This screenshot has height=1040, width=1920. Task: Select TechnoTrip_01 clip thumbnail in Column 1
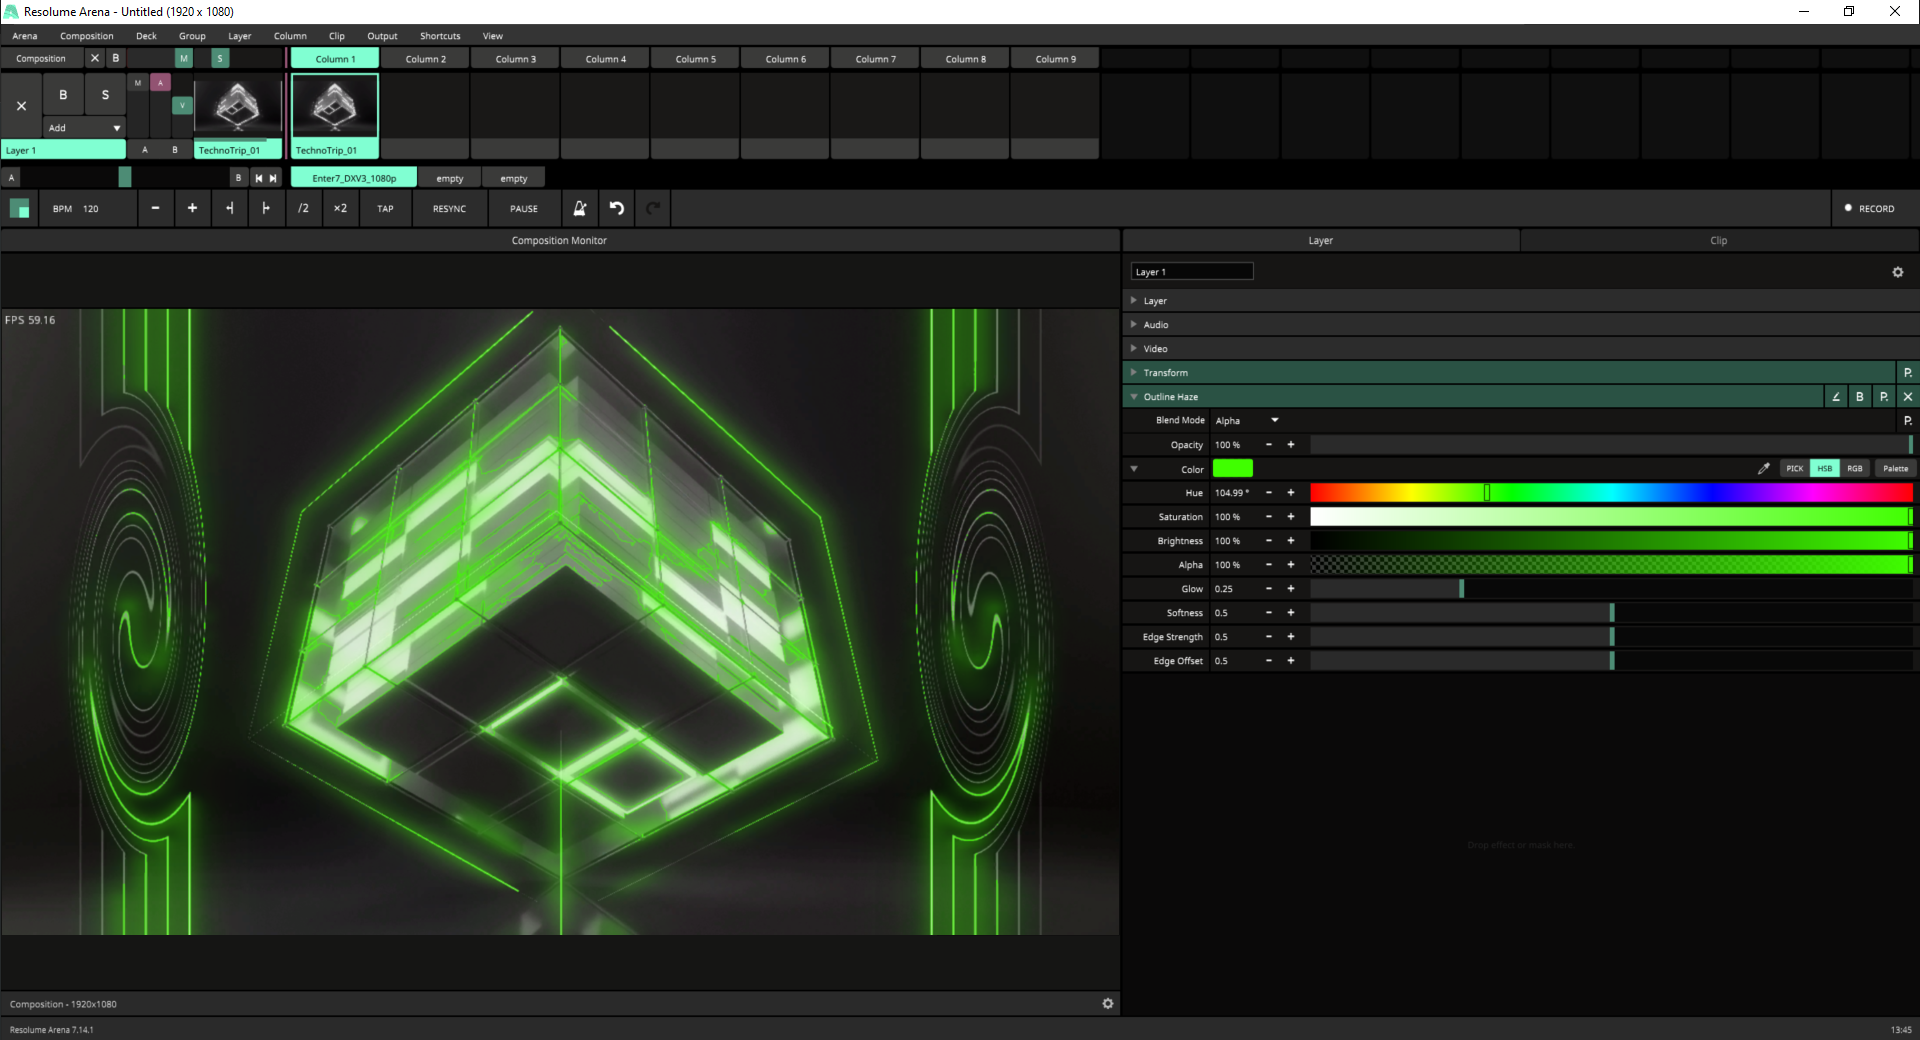pyautogui.click(x=335, y=106)
